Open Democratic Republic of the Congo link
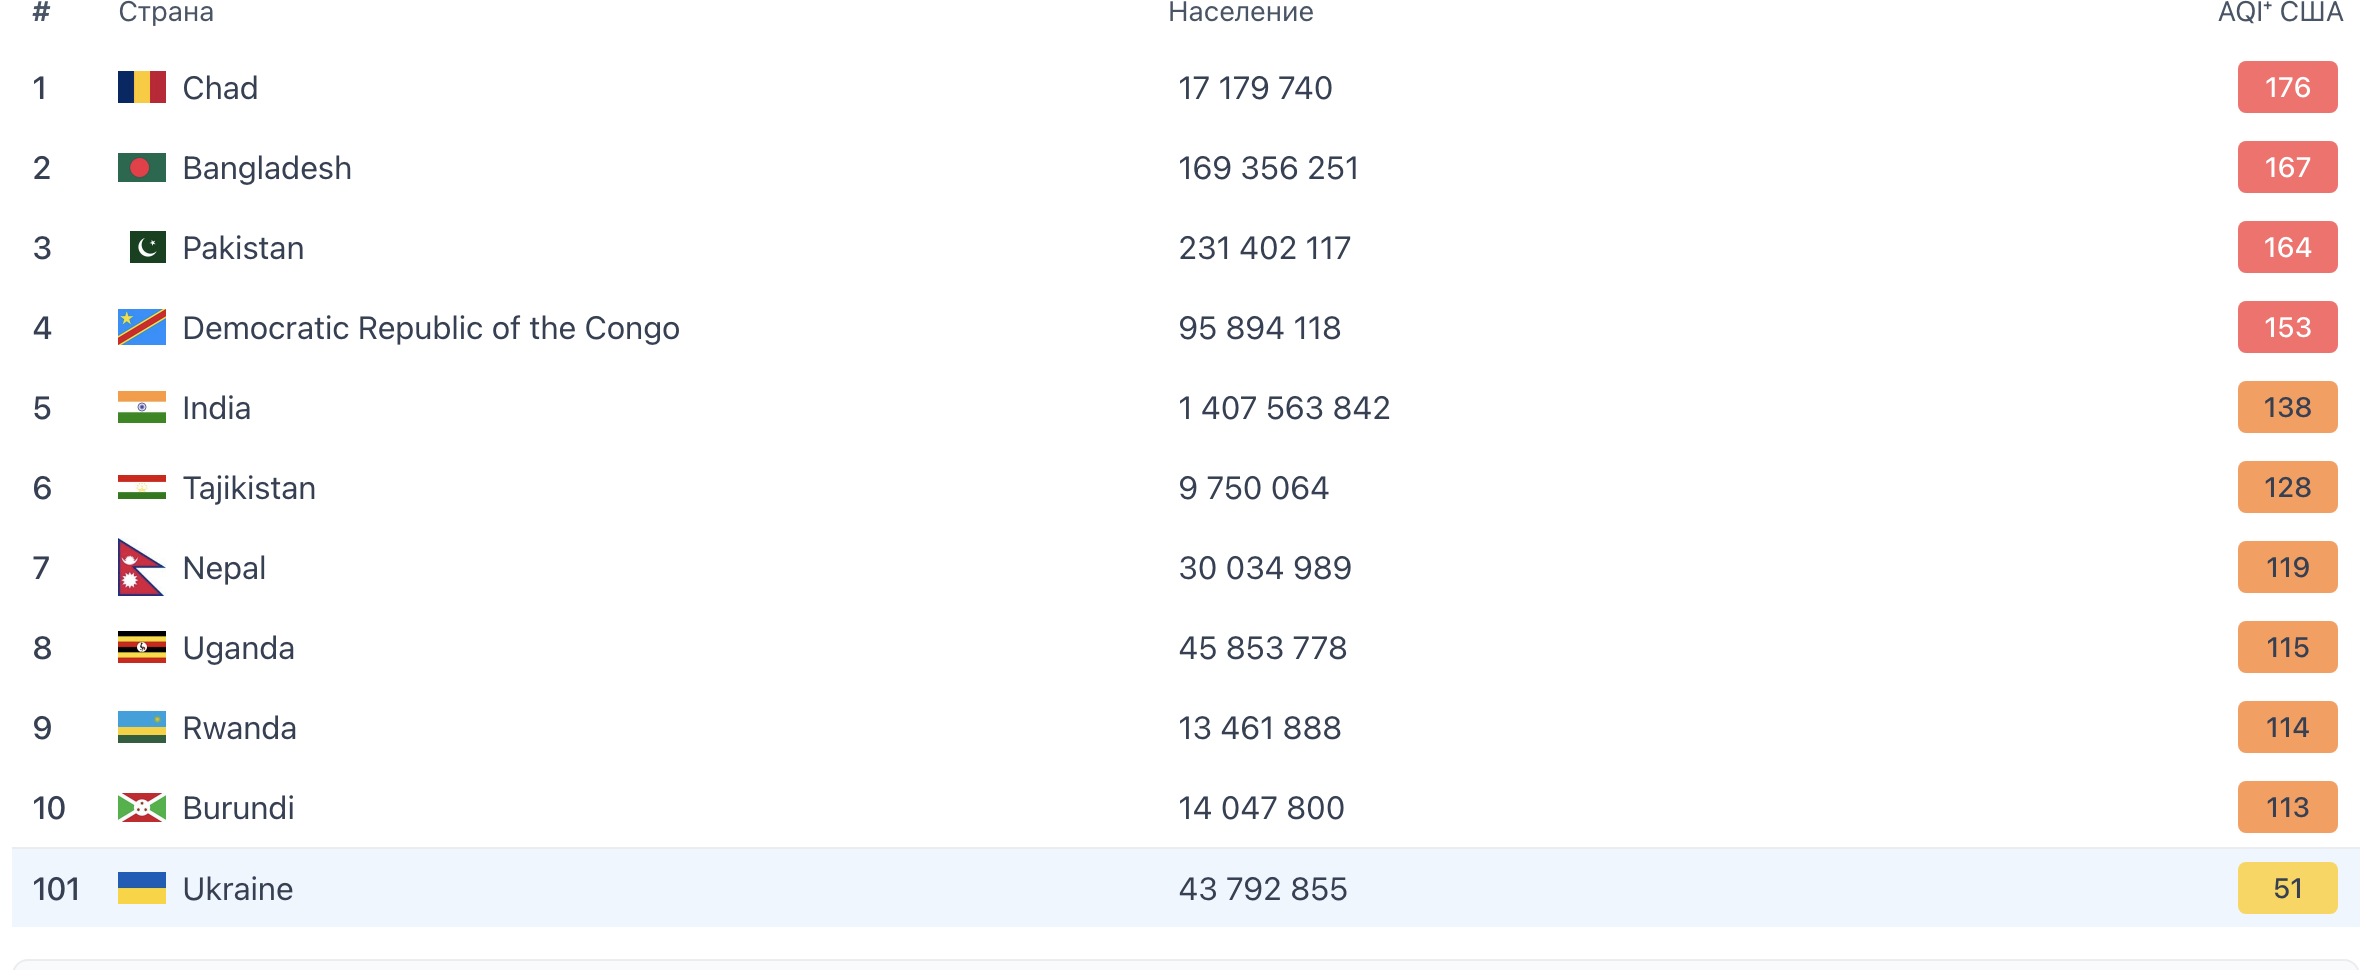 point(430,328)
